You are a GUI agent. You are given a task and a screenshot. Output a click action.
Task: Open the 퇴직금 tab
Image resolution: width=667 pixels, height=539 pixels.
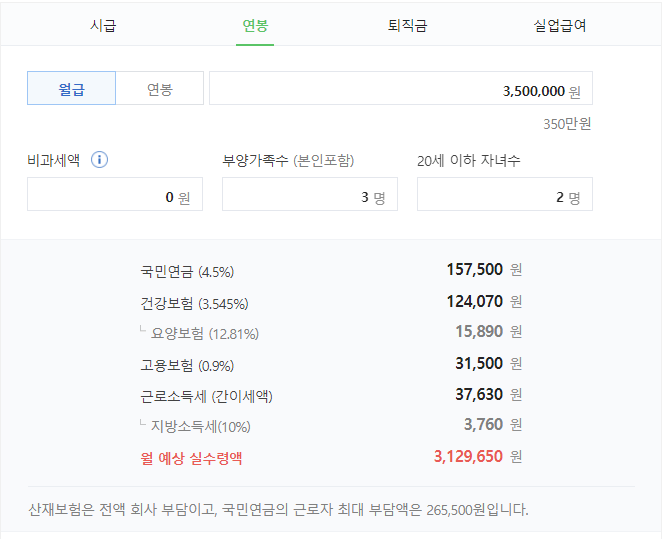[x=407, y=26]
